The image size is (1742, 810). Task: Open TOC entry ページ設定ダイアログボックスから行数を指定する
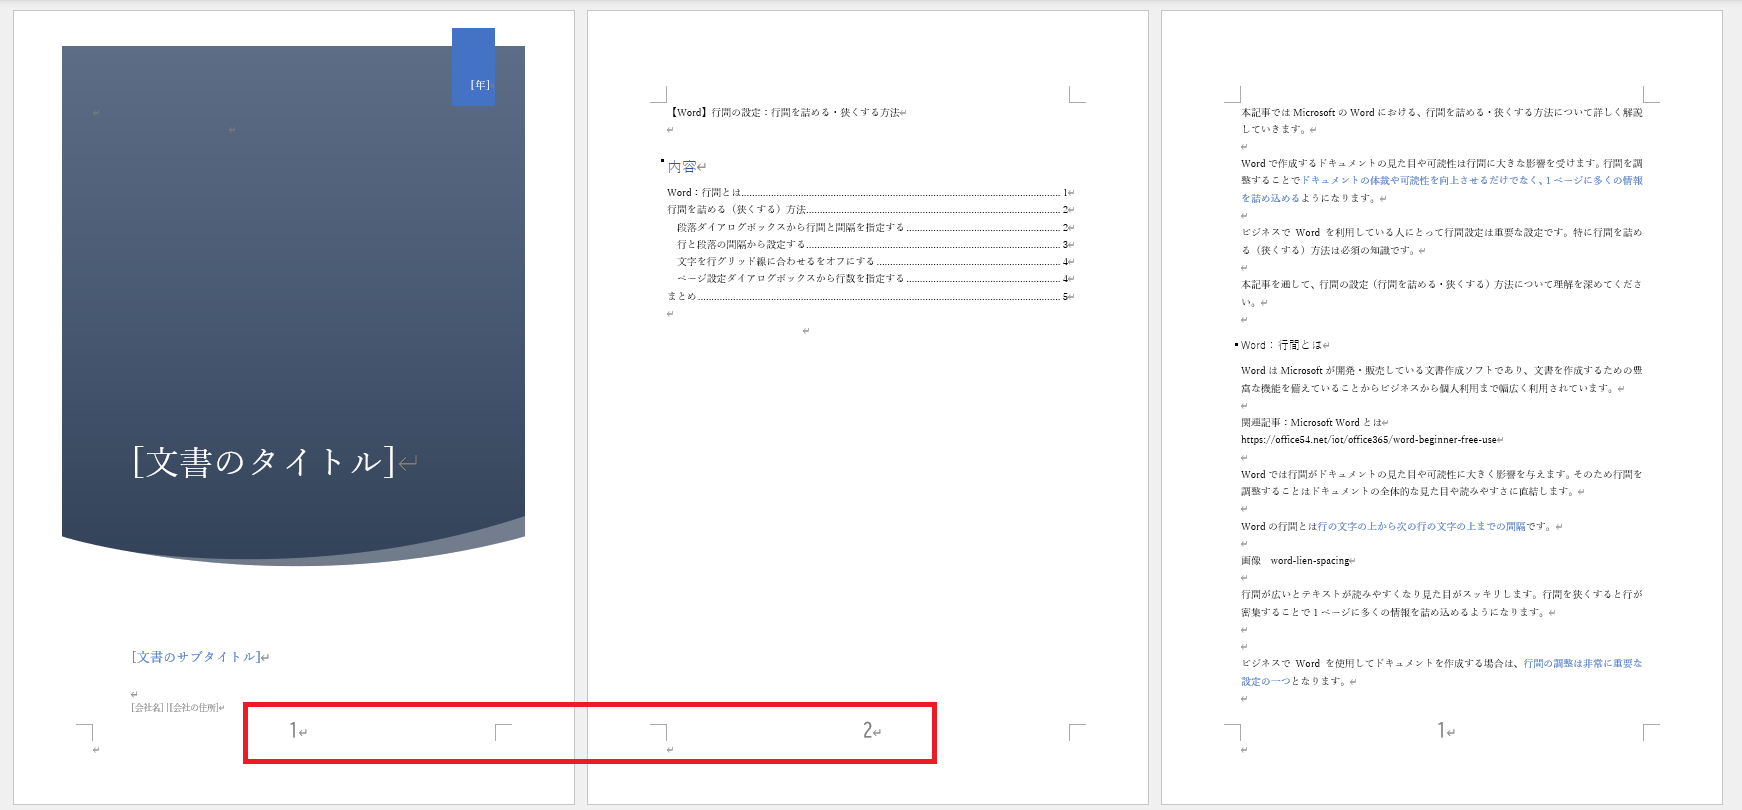[x=873, y=278]
